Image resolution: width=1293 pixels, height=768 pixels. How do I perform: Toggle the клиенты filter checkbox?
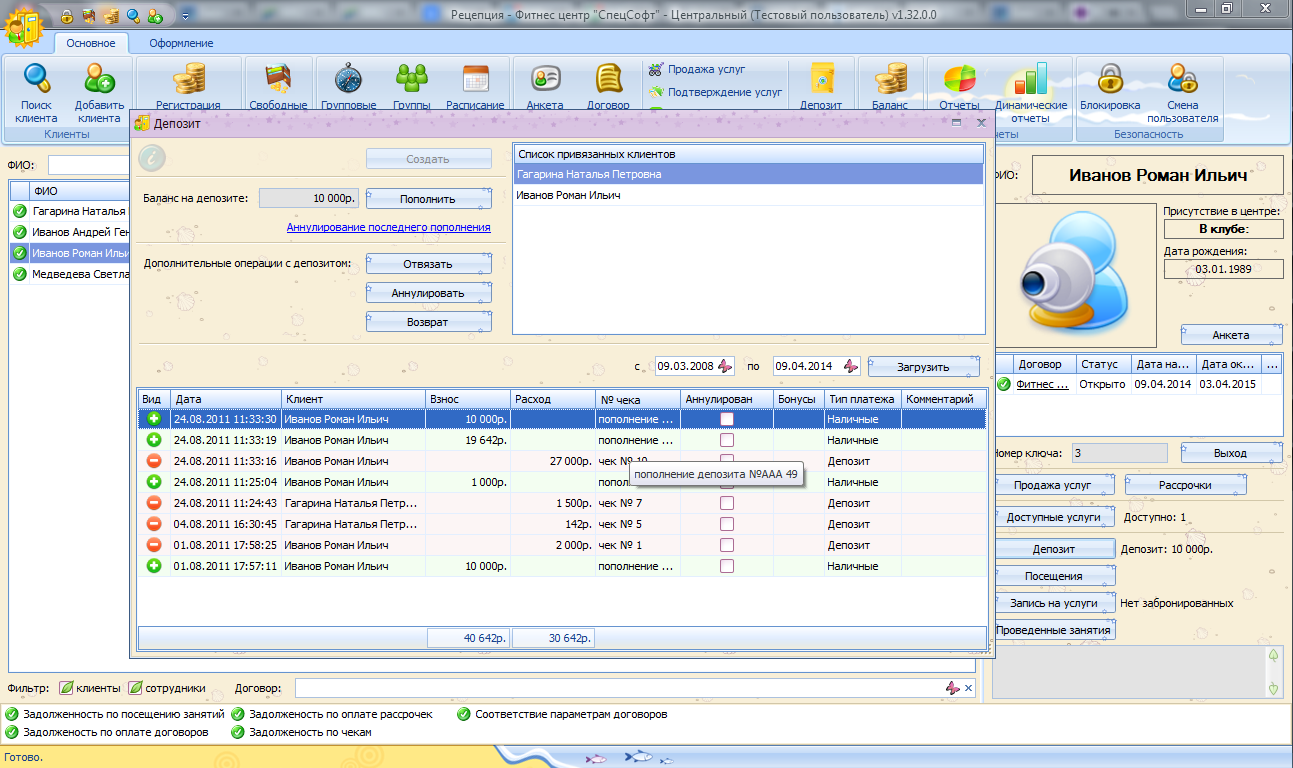coord(66,688)
